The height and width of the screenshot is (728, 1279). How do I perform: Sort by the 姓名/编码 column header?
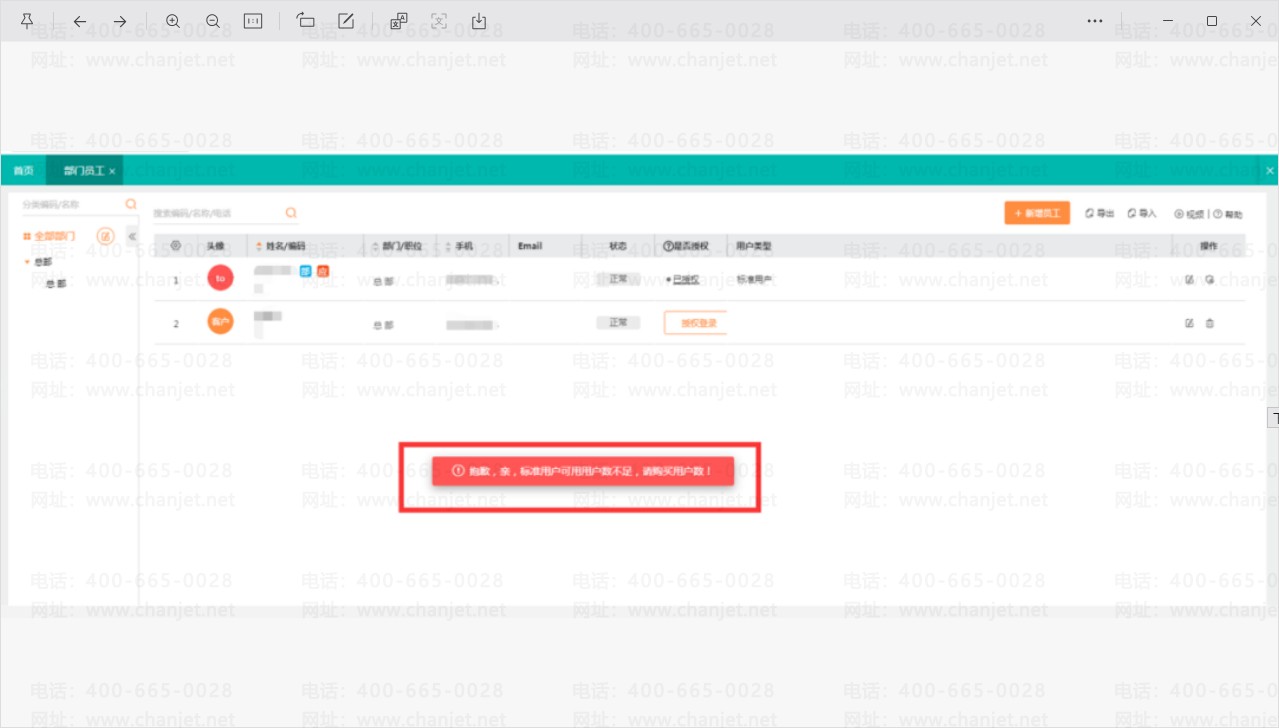click(285, 245)
